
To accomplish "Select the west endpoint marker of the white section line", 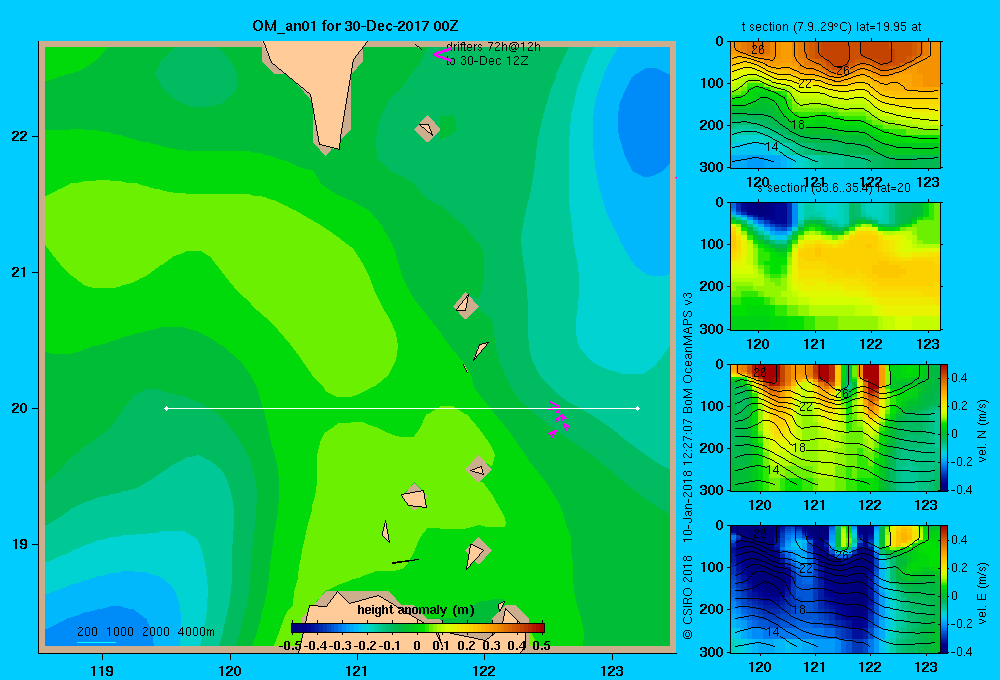I will [166, 408].
